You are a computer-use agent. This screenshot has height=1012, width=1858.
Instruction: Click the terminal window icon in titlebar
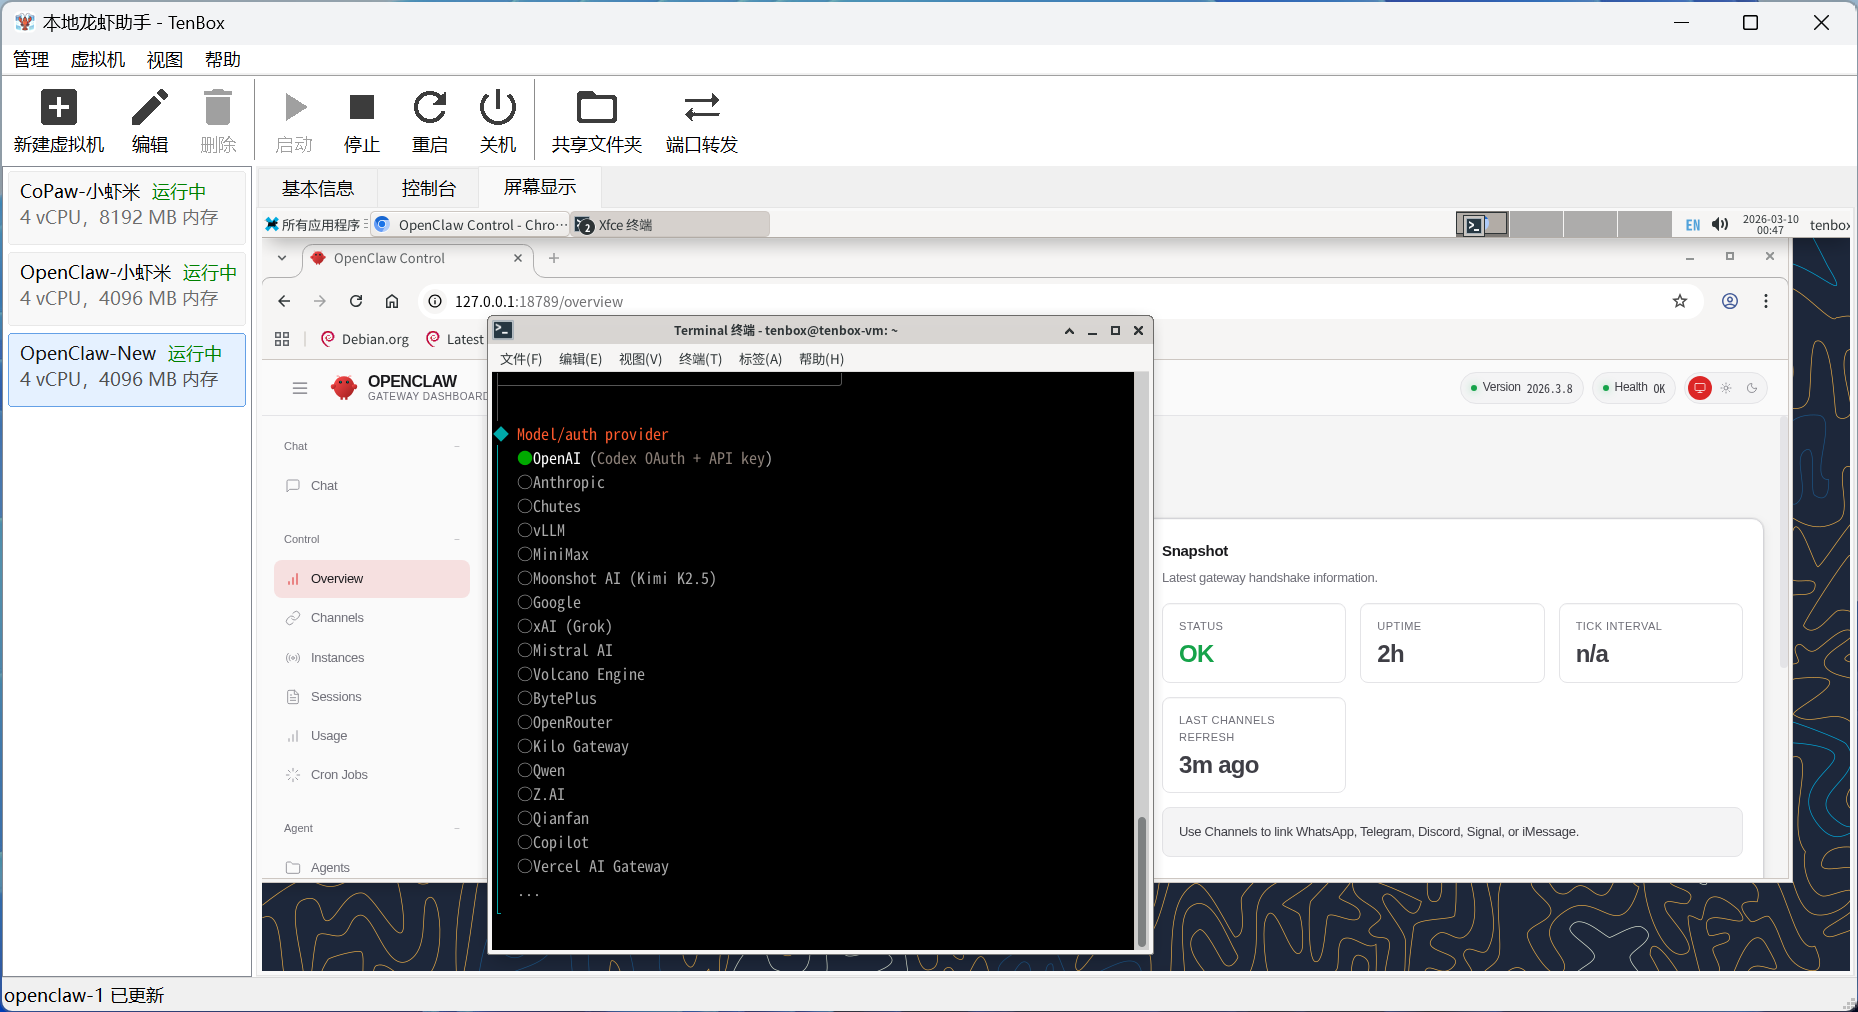pos(503,330)
